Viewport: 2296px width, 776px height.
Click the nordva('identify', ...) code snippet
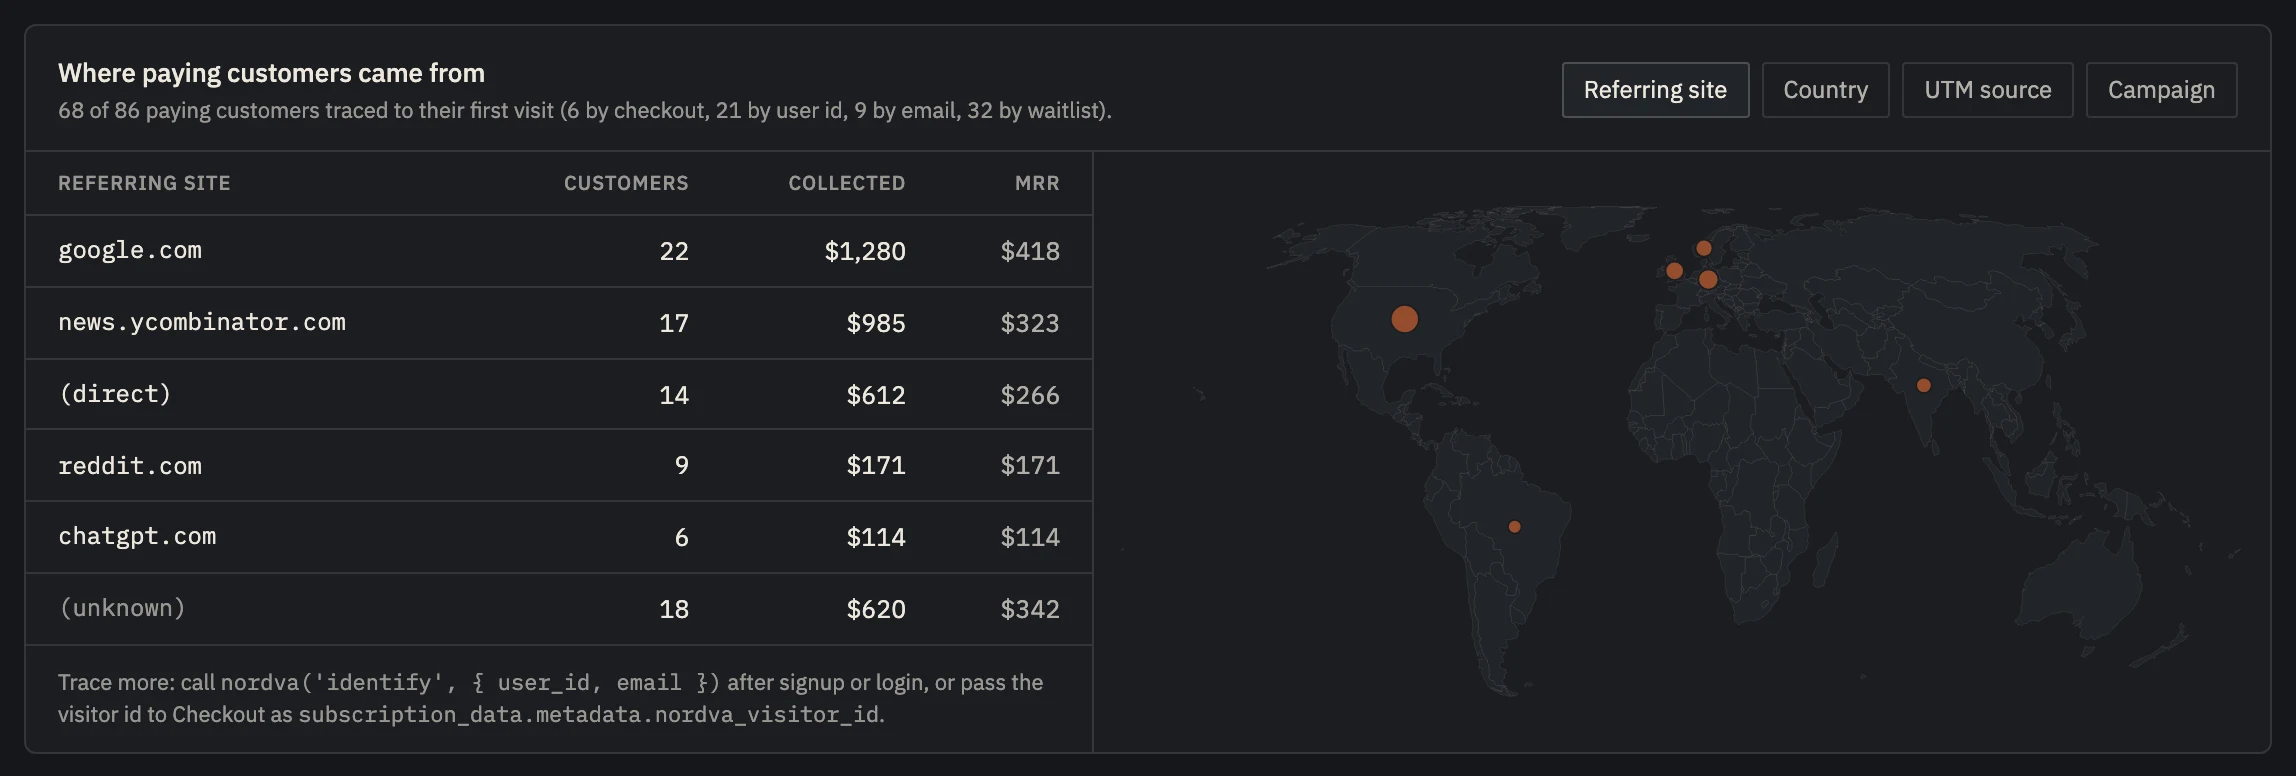click(x=470, y=682)
